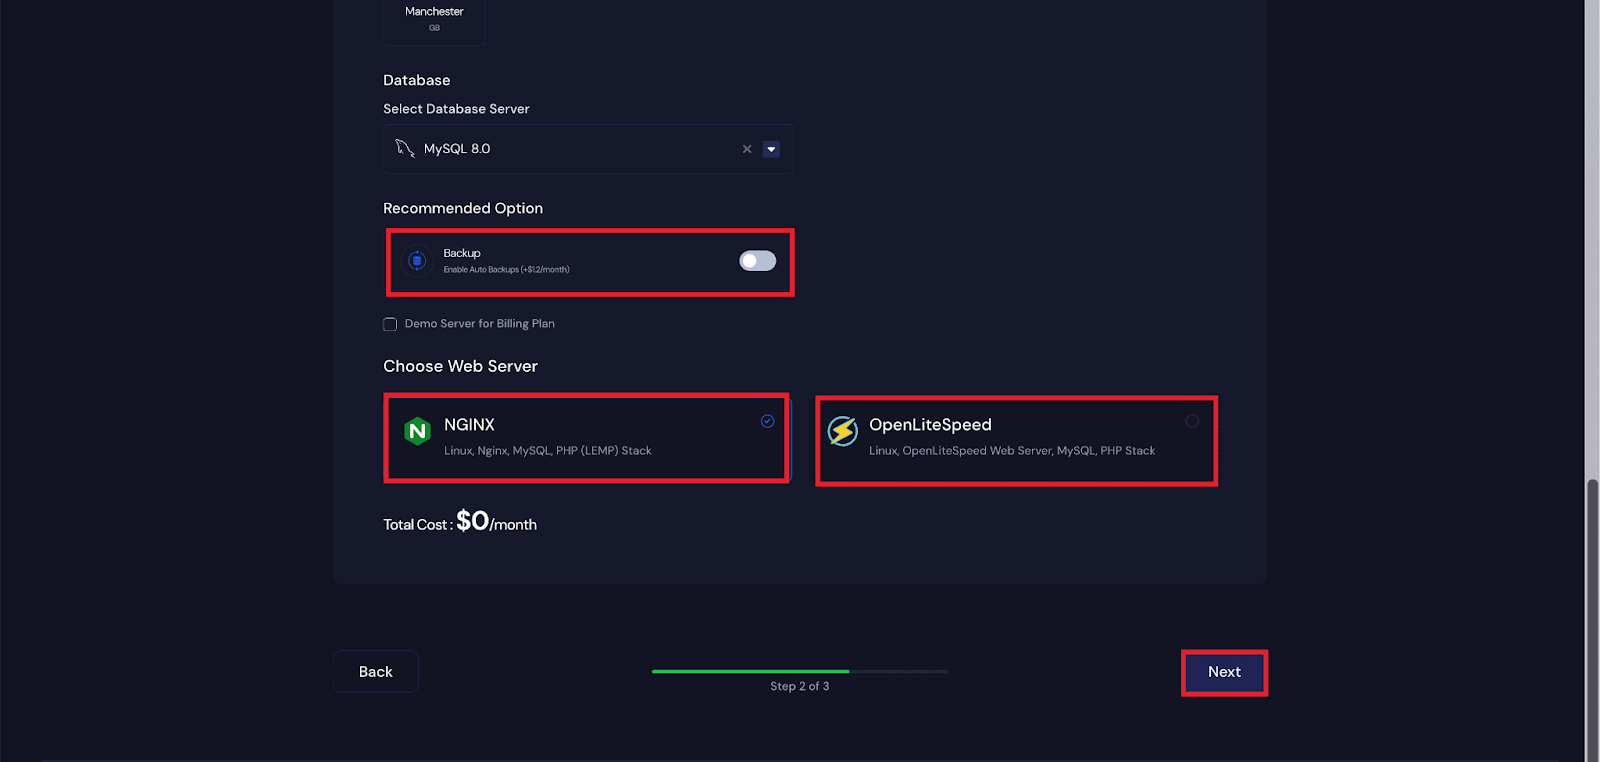The width and height of the screenshot is (1600, 762).
Task: Choose the Manchester location card
Action: pyautogui.click(x=434, y=18)
